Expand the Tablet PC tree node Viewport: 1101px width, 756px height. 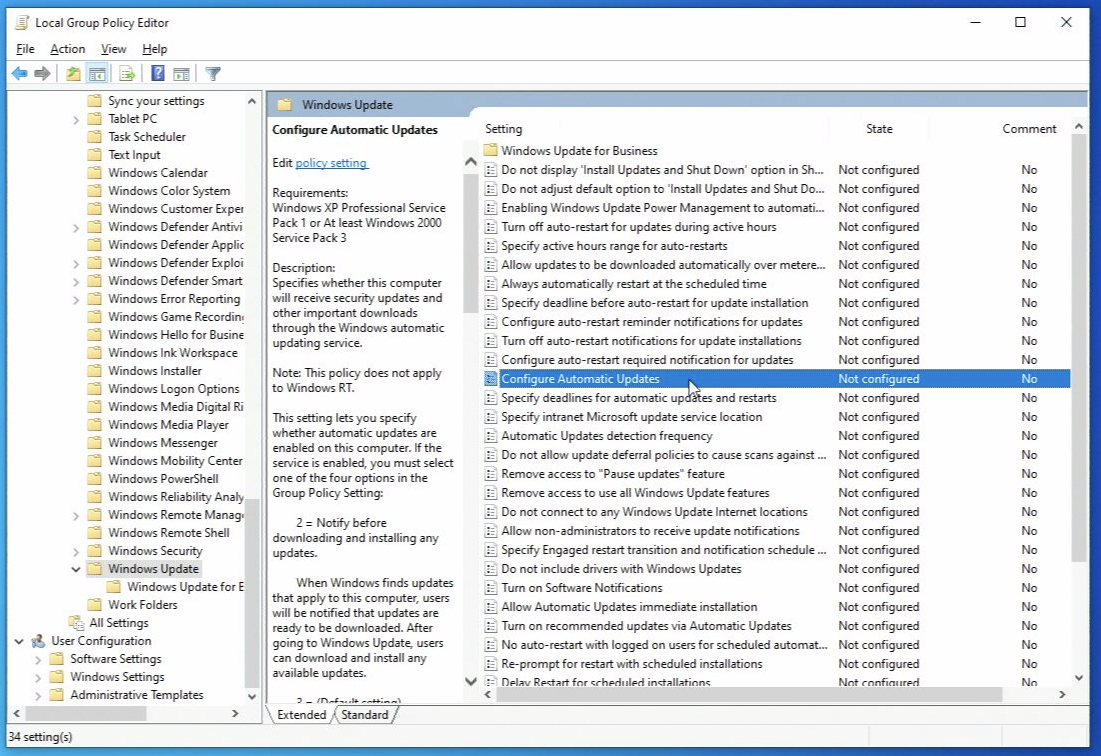pyautogui.click(x=76, y=120)
